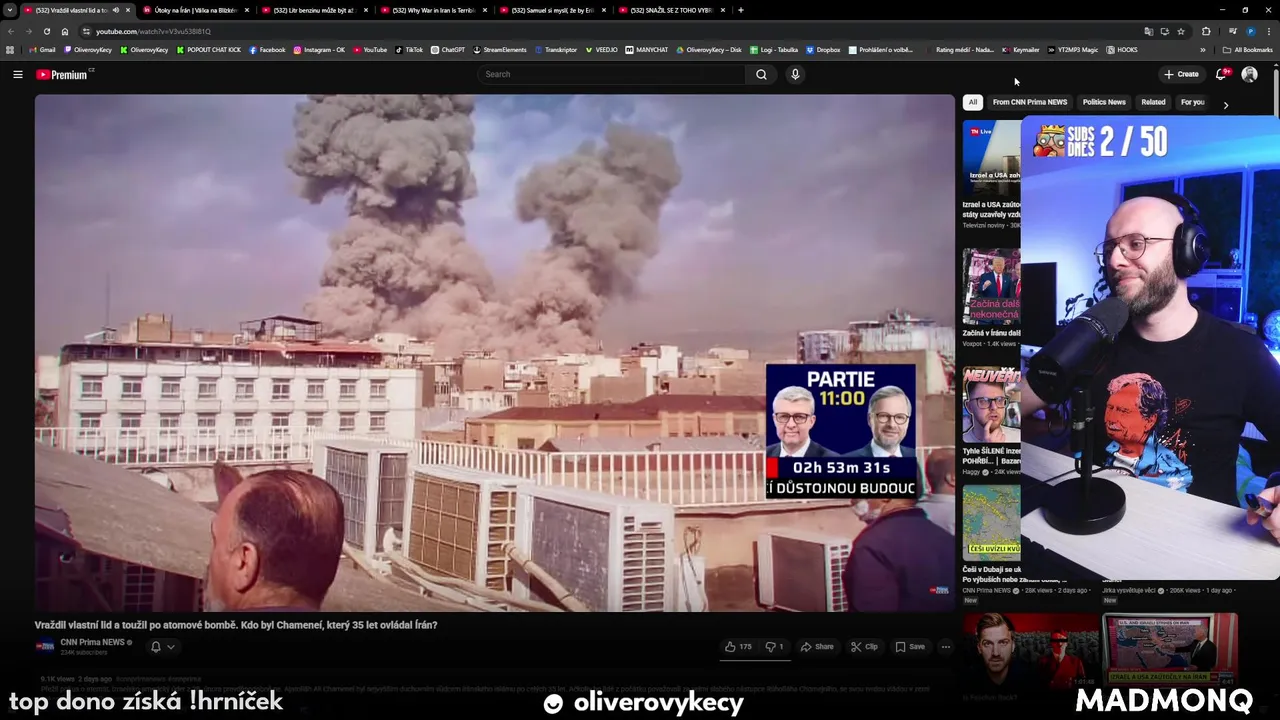Open the account avatar menu
1280x720 pixels.
click(1249, 74)
